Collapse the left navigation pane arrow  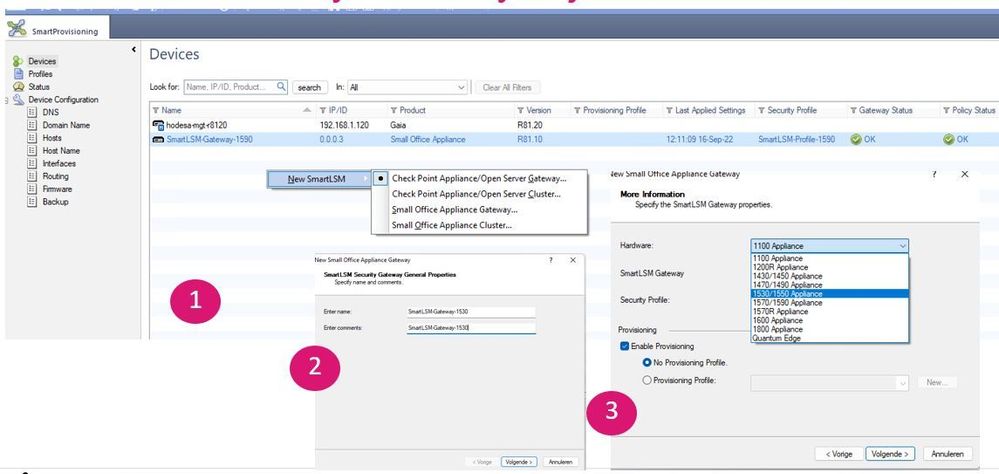point(135,50)
